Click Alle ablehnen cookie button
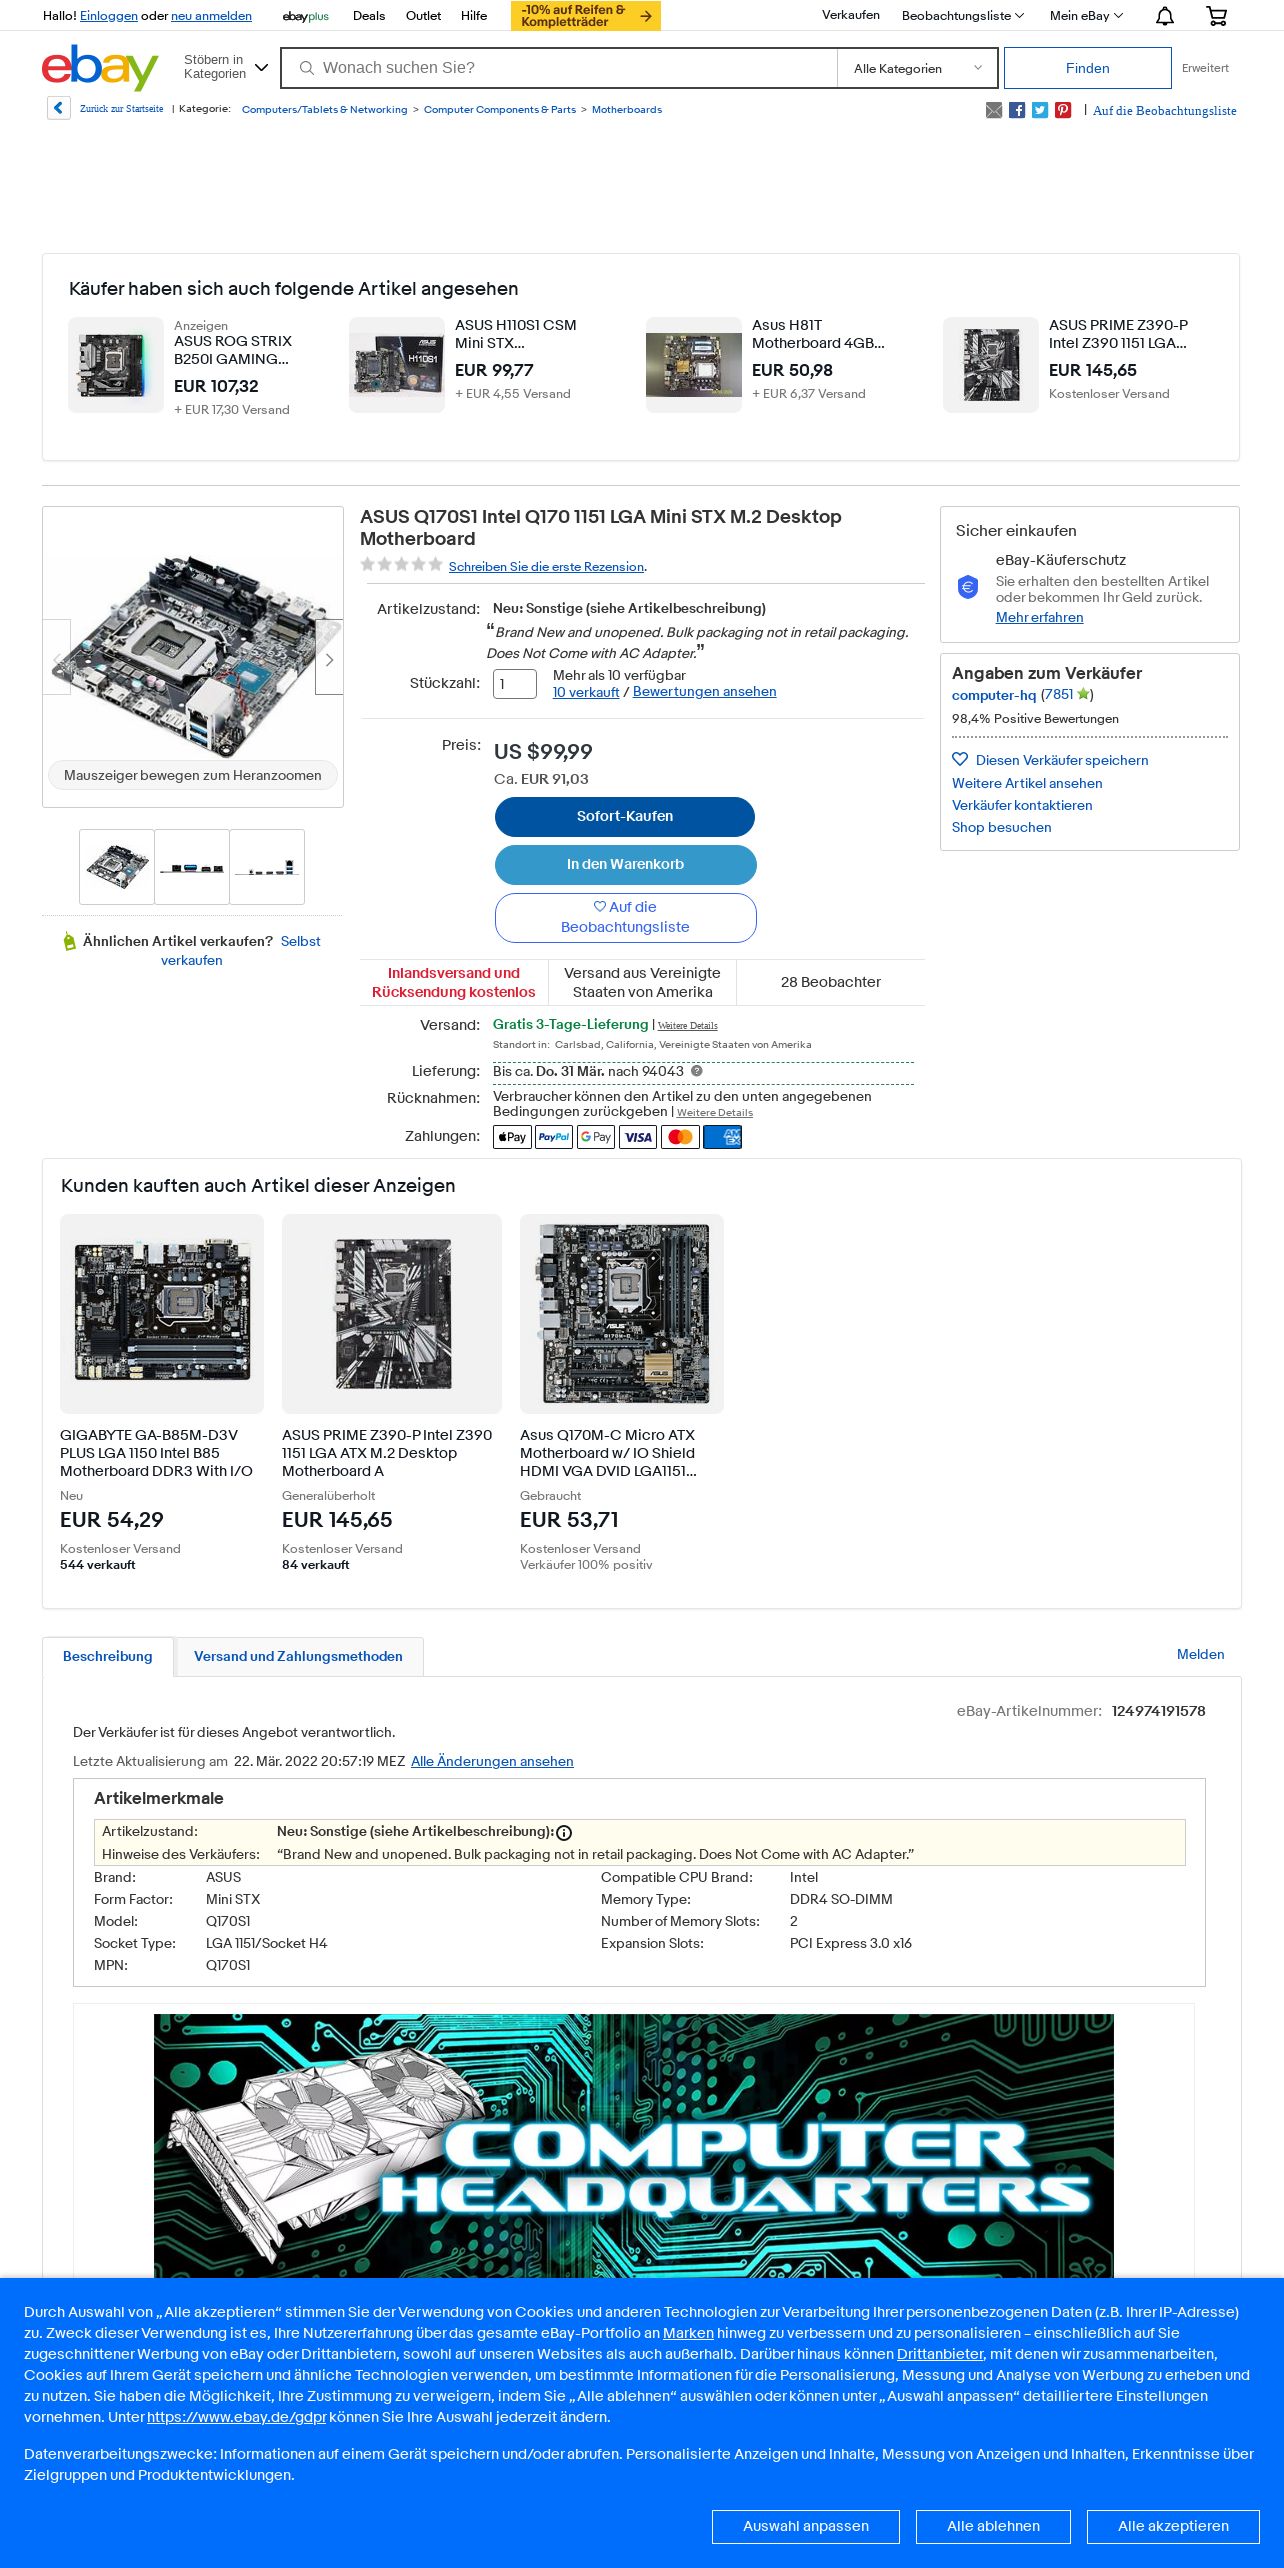The image size is (1284, 2568). tap(993, 2526)
